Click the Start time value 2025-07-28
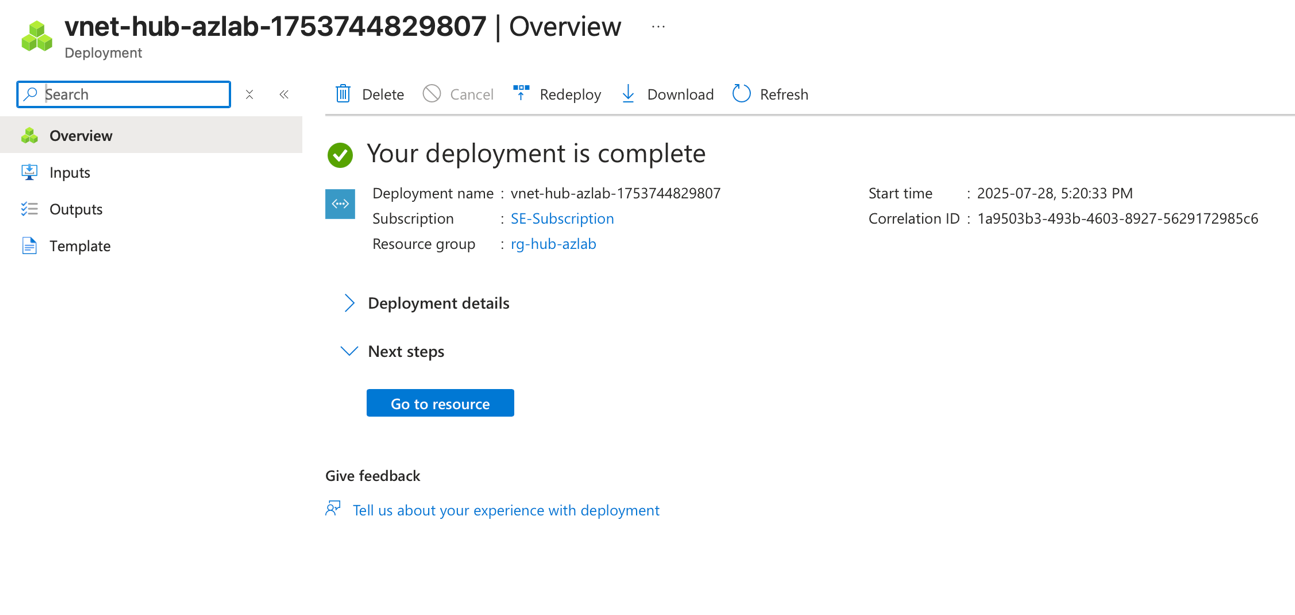This screenshot has width=1295, height=615. [1055, 193]
